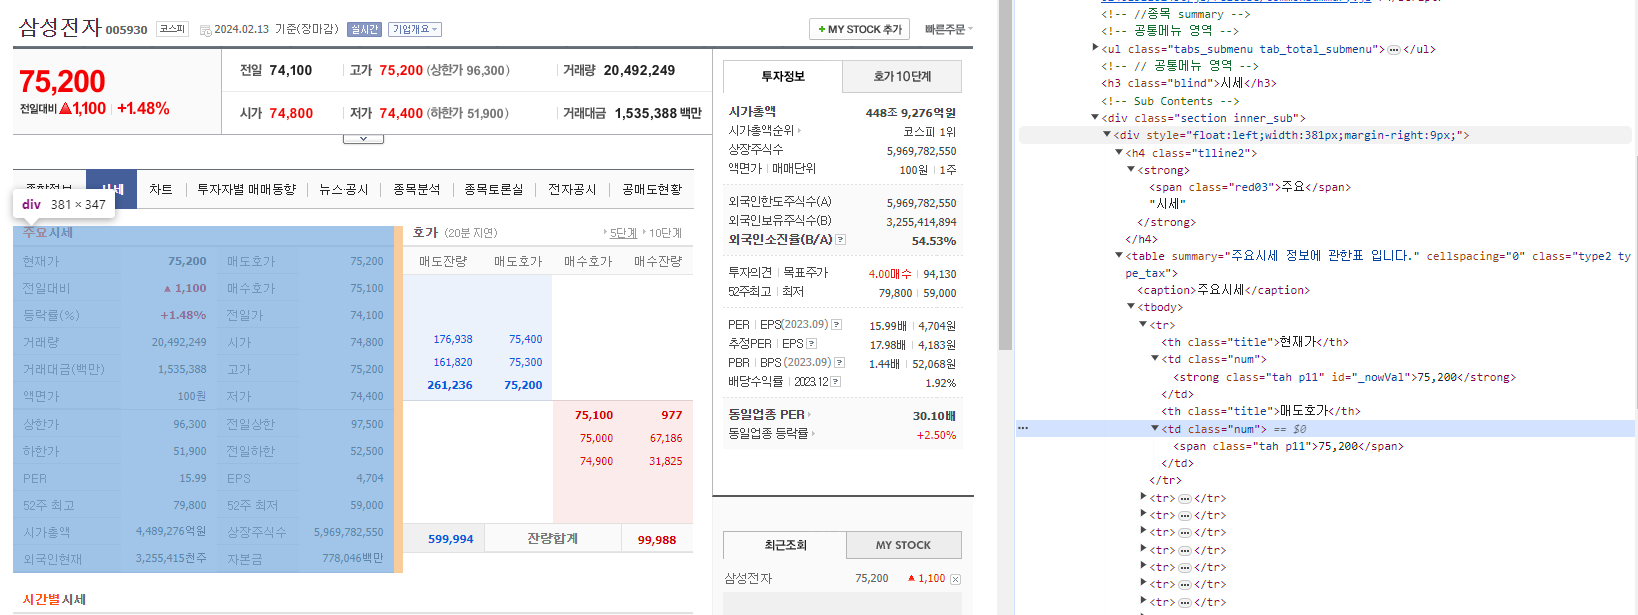Click the 동일업종 등락률 link
Viewport: 1638px width, 615px height.
pos(771,434)
